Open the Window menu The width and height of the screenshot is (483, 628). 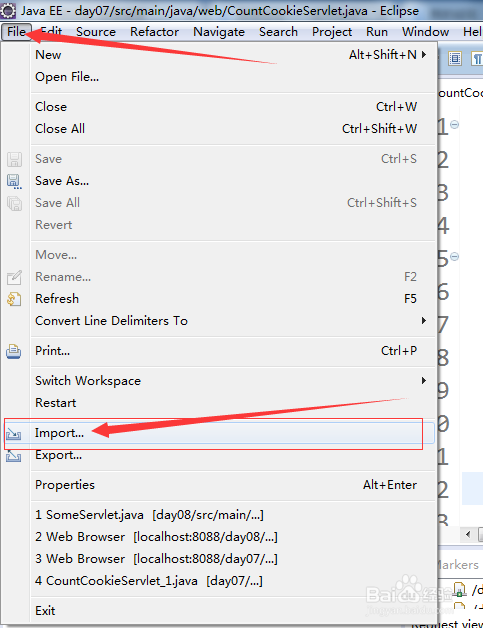[425, 32]
